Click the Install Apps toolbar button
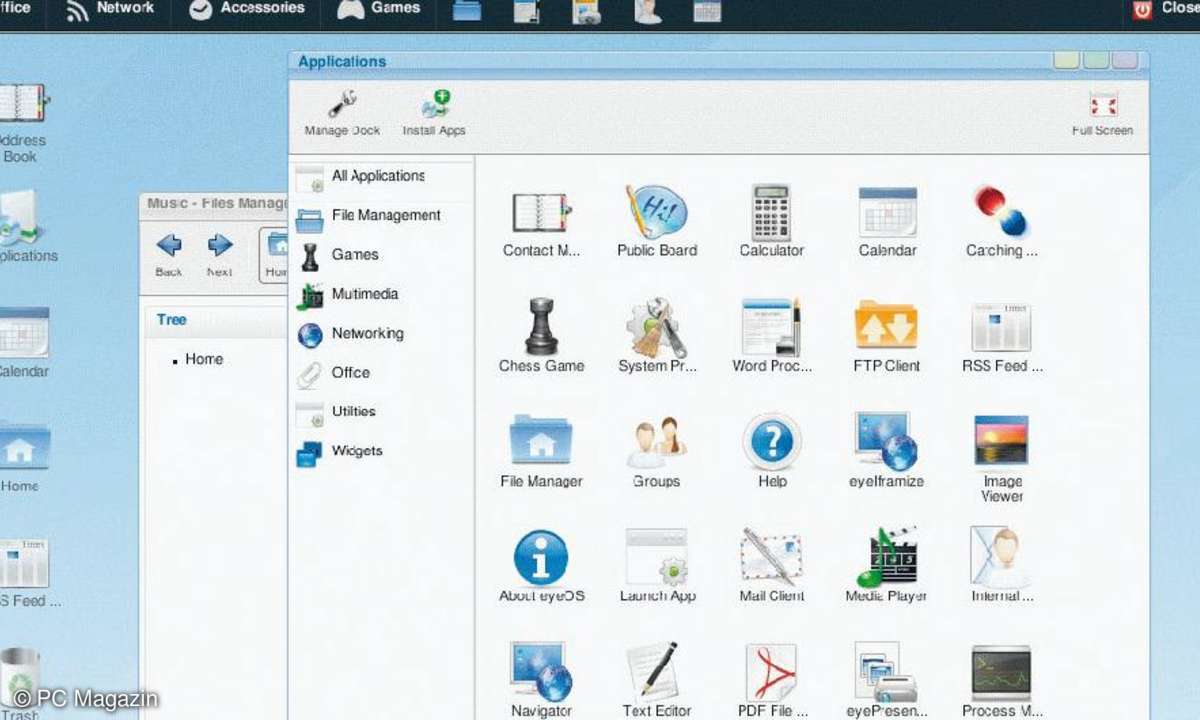Image resolution: width=1200 pixels, height=720 pixels. tap(434, 112)
